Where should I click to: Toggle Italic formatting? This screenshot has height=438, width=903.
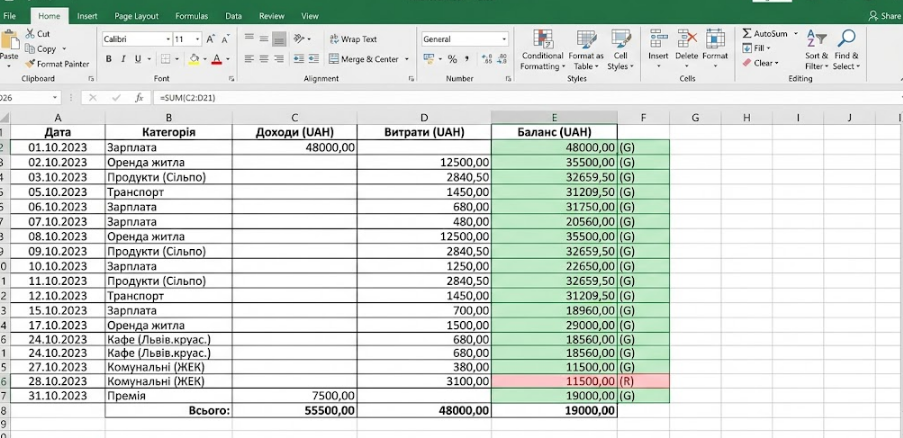(123, 59)
